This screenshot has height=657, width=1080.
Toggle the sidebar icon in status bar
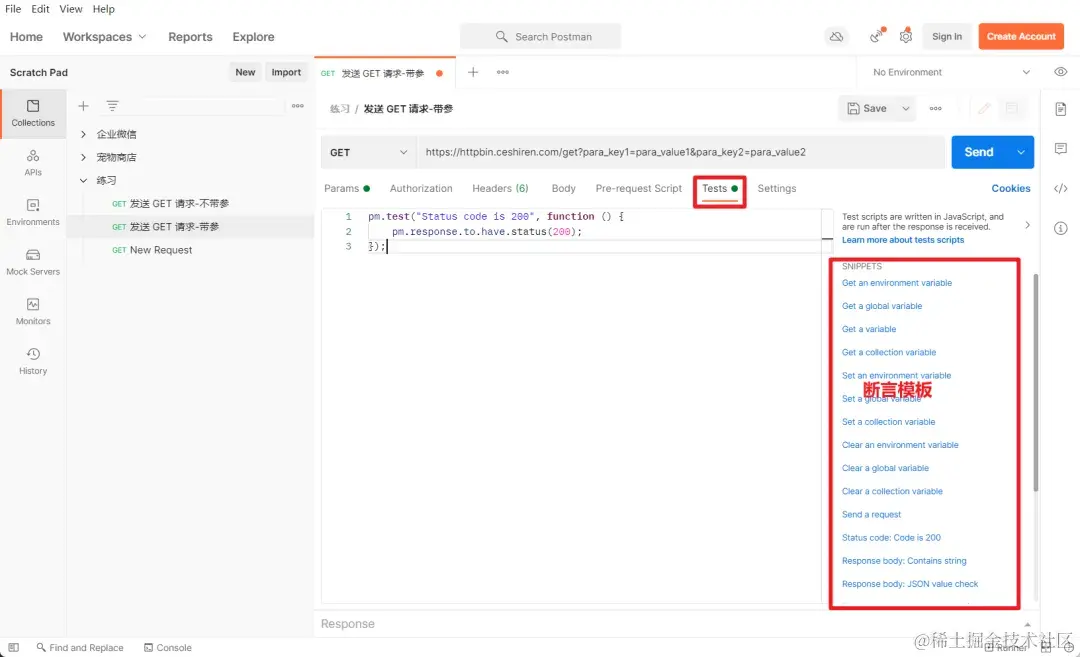pyautogui.click(x=14, y=647)
